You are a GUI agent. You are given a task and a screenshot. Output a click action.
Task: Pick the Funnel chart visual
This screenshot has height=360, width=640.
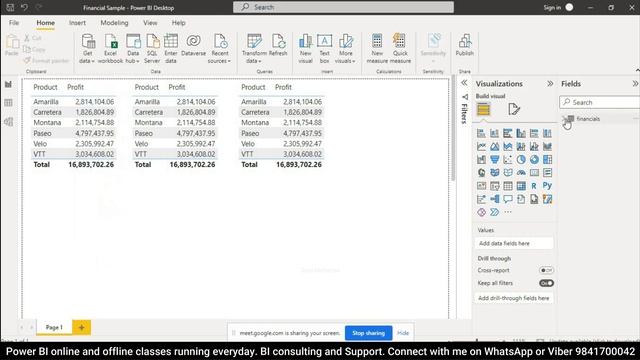click(x=495, y=160)
